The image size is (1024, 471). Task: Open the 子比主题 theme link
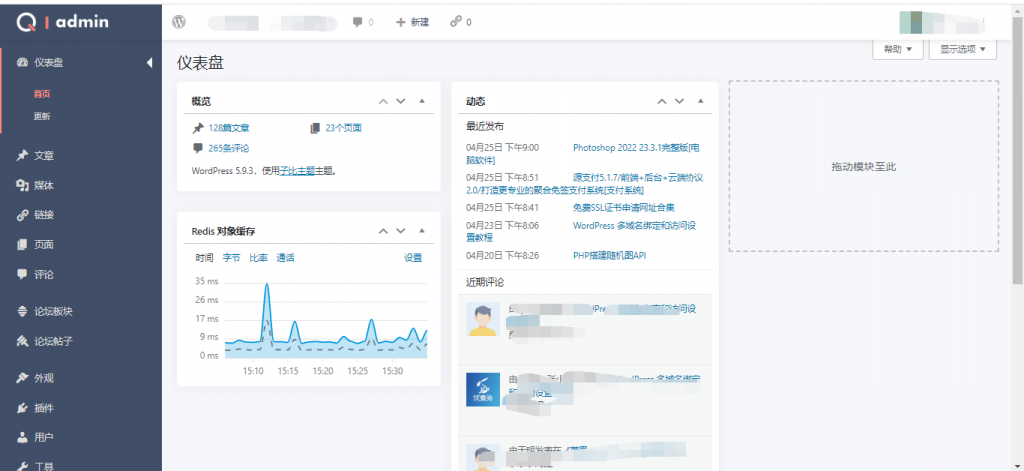(297, 171)
